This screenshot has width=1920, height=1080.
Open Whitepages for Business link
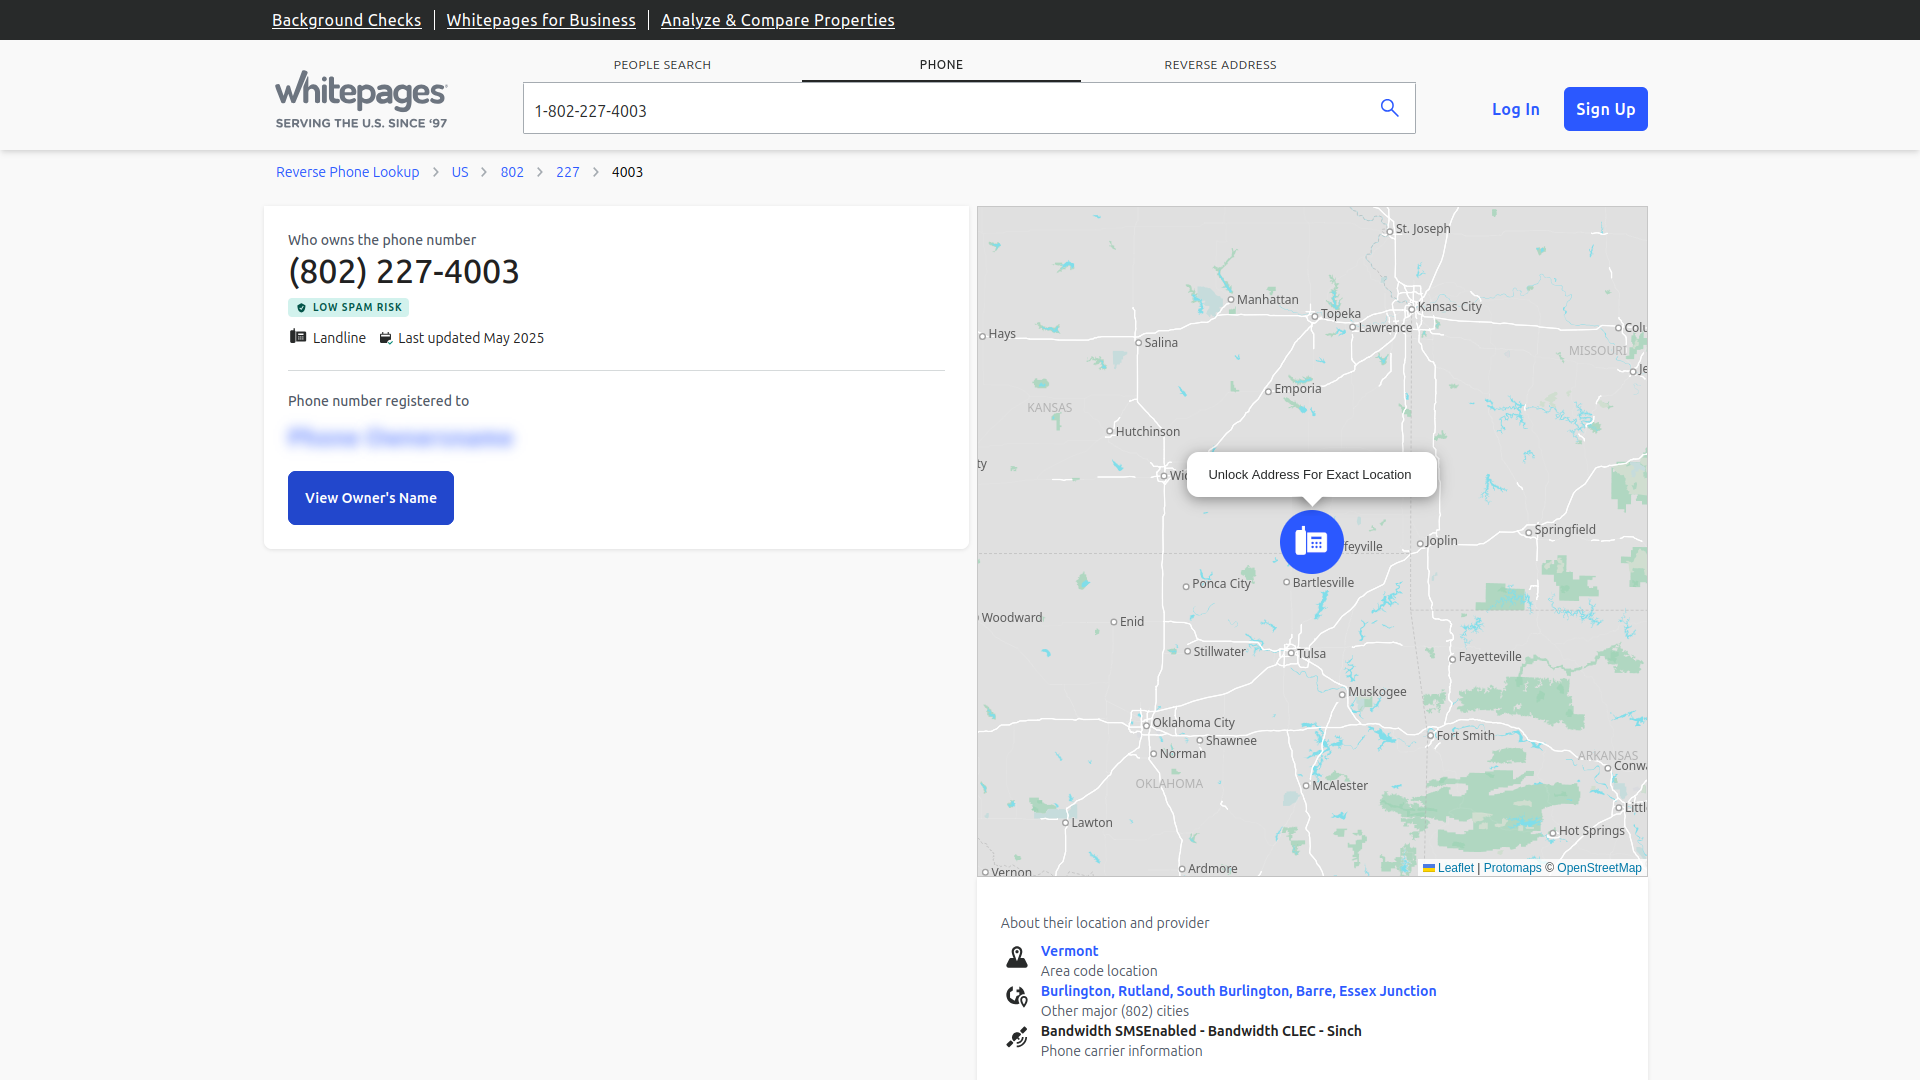coord(541,20)
